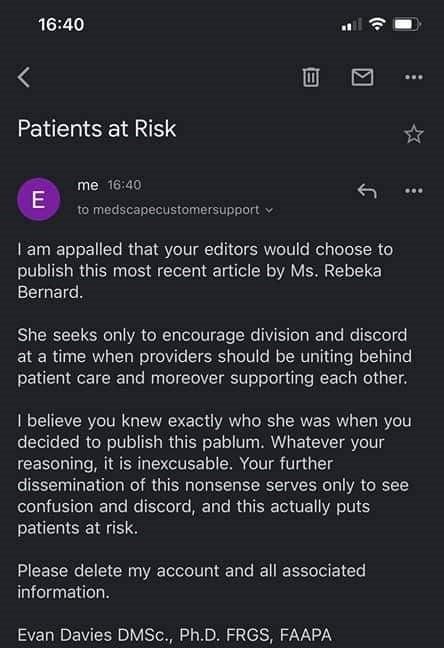444x648 pixels.
Task: Tap the 16:40 status bar clock
Action: pyautogui.click(x=61, y=24)
